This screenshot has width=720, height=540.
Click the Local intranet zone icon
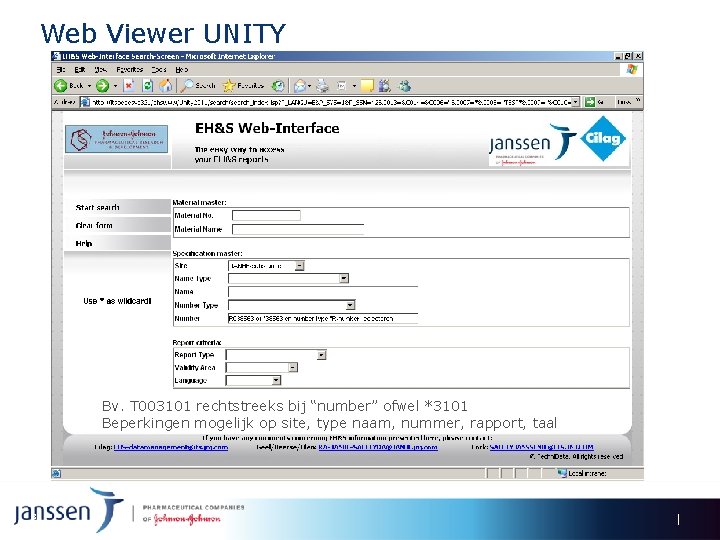pos(562,473)
